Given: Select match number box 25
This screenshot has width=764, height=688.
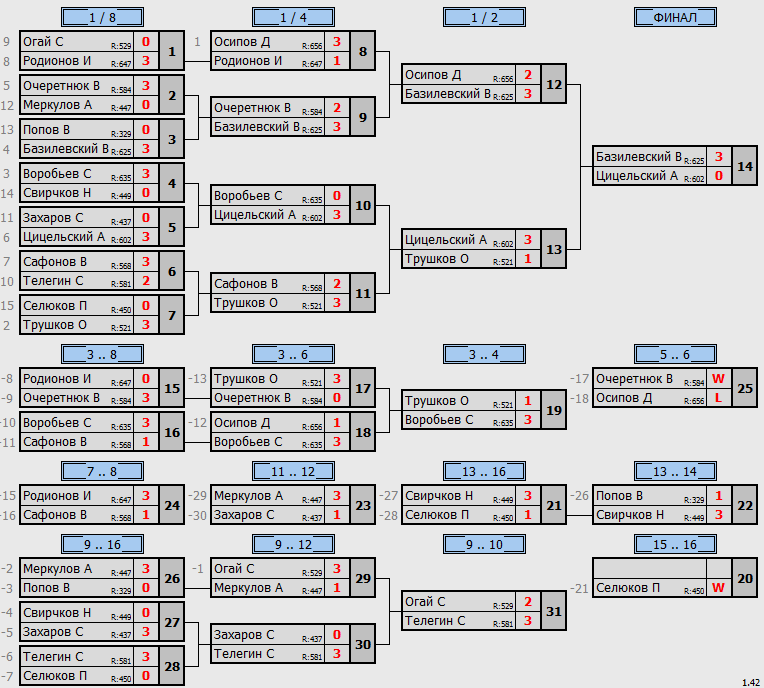Looking at the screenshot, I should 745,388.
